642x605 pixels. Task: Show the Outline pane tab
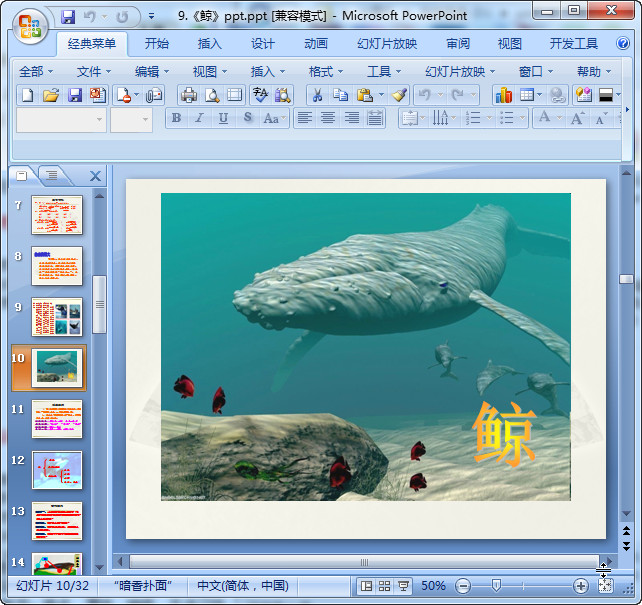pyautogui.click(x=53, y=176)
